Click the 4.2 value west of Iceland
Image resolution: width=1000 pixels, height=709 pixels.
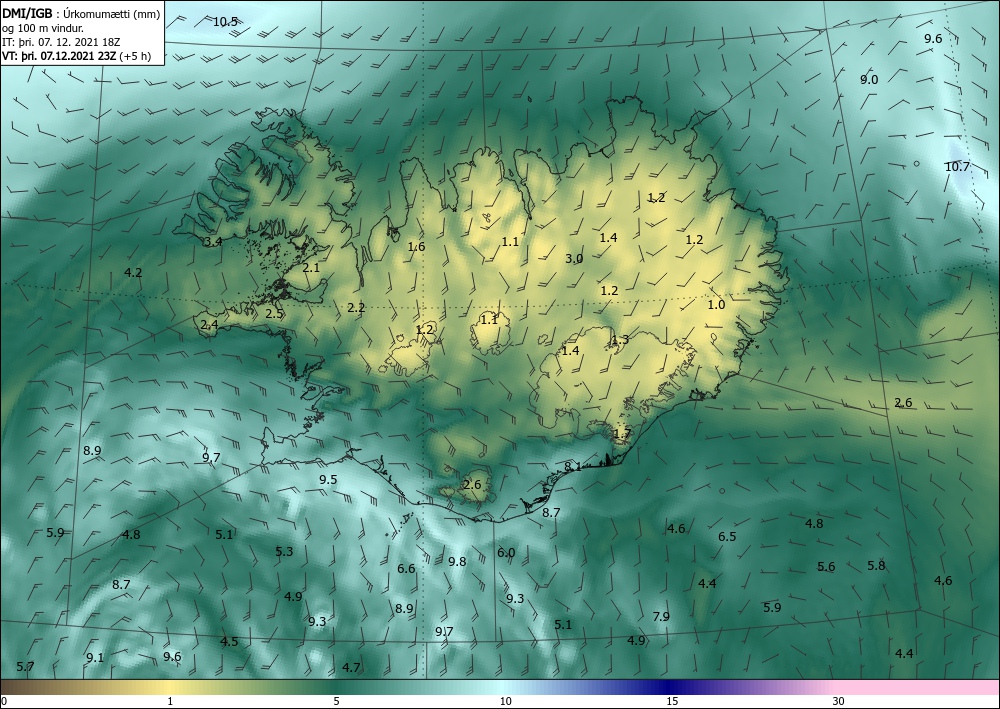click(x=133, y=273)
